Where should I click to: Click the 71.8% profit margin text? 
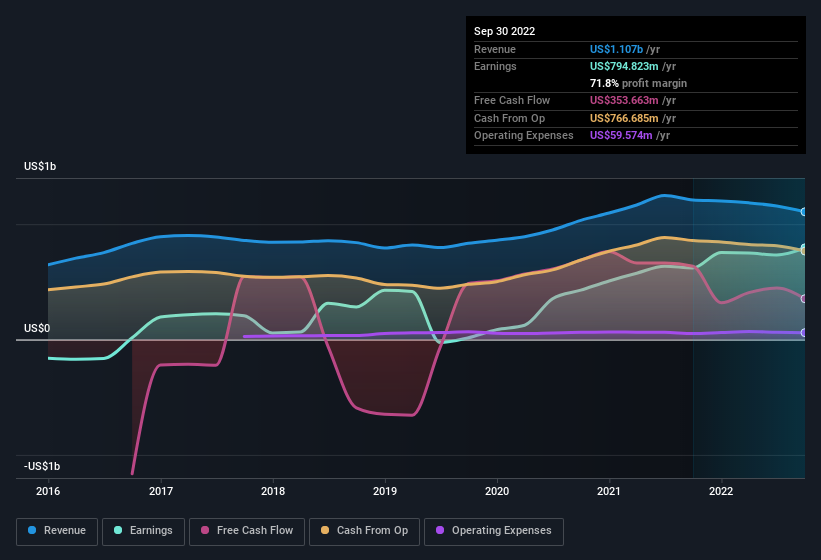[638, 83]
